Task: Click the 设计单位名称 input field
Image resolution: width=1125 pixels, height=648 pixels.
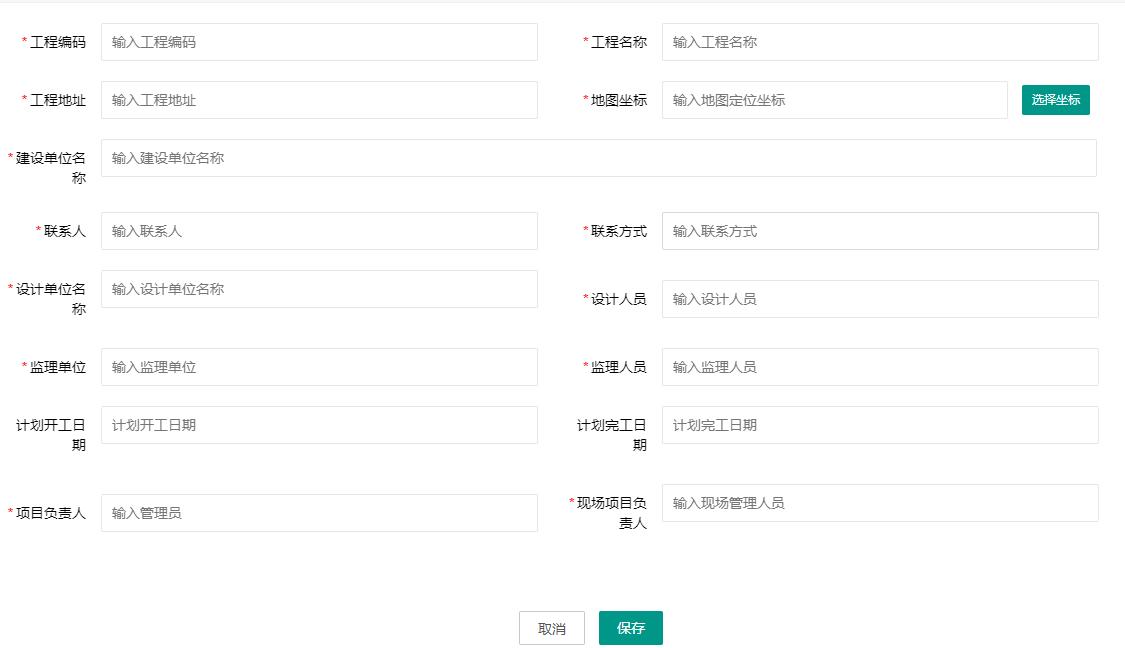Action: coord(318,289)
